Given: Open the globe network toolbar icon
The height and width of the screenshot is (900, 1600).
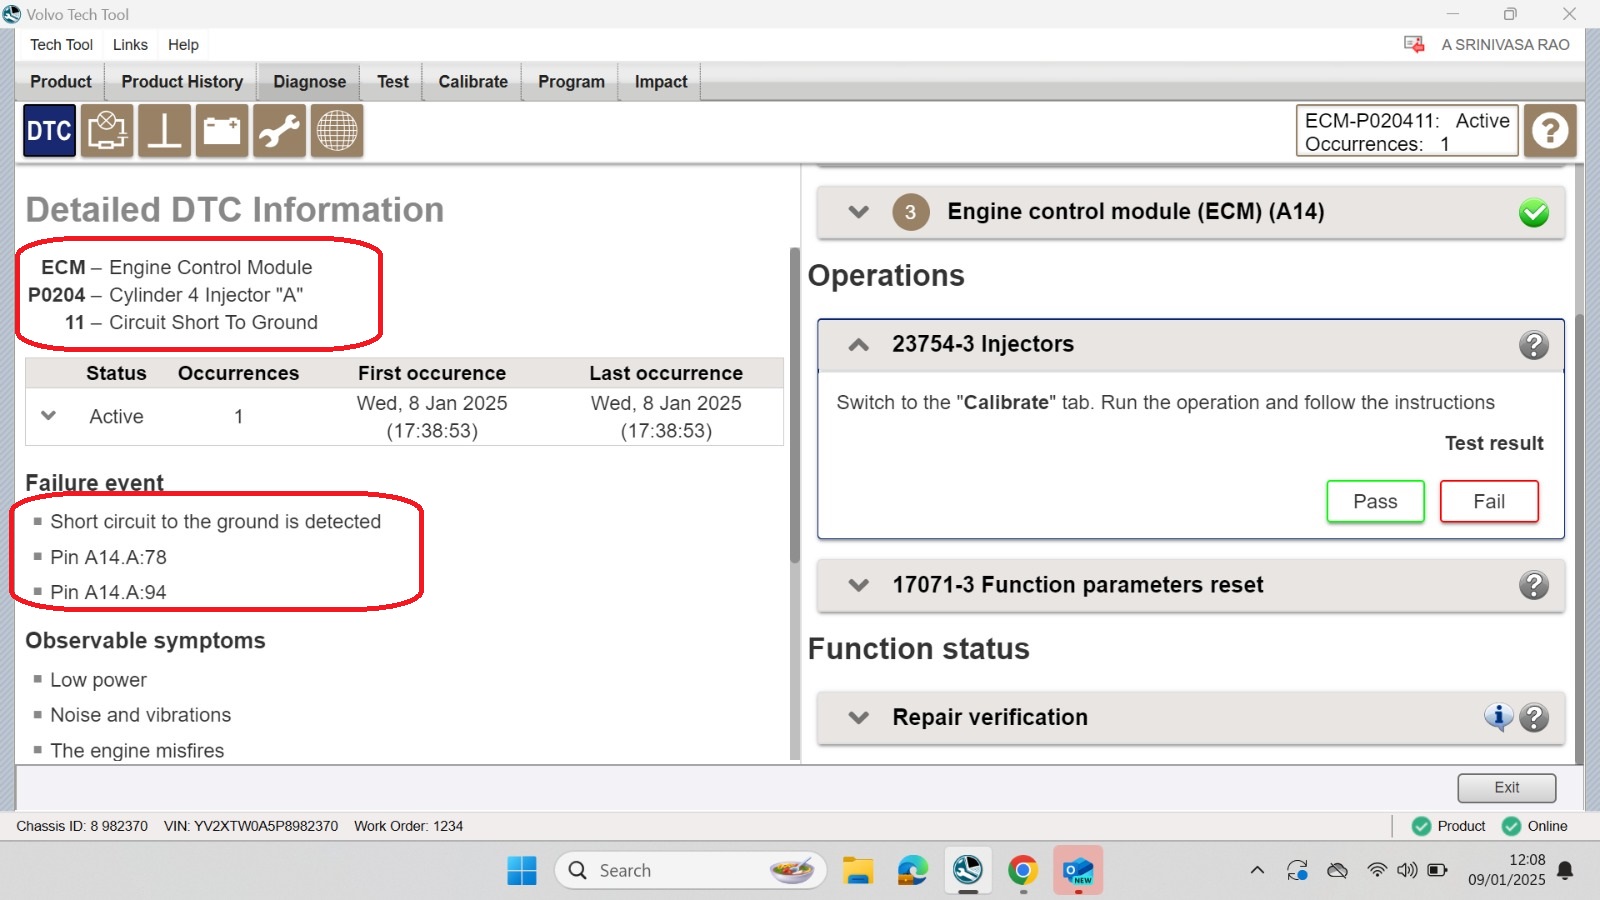Looking at the screenshot, I should click(337, 131).
